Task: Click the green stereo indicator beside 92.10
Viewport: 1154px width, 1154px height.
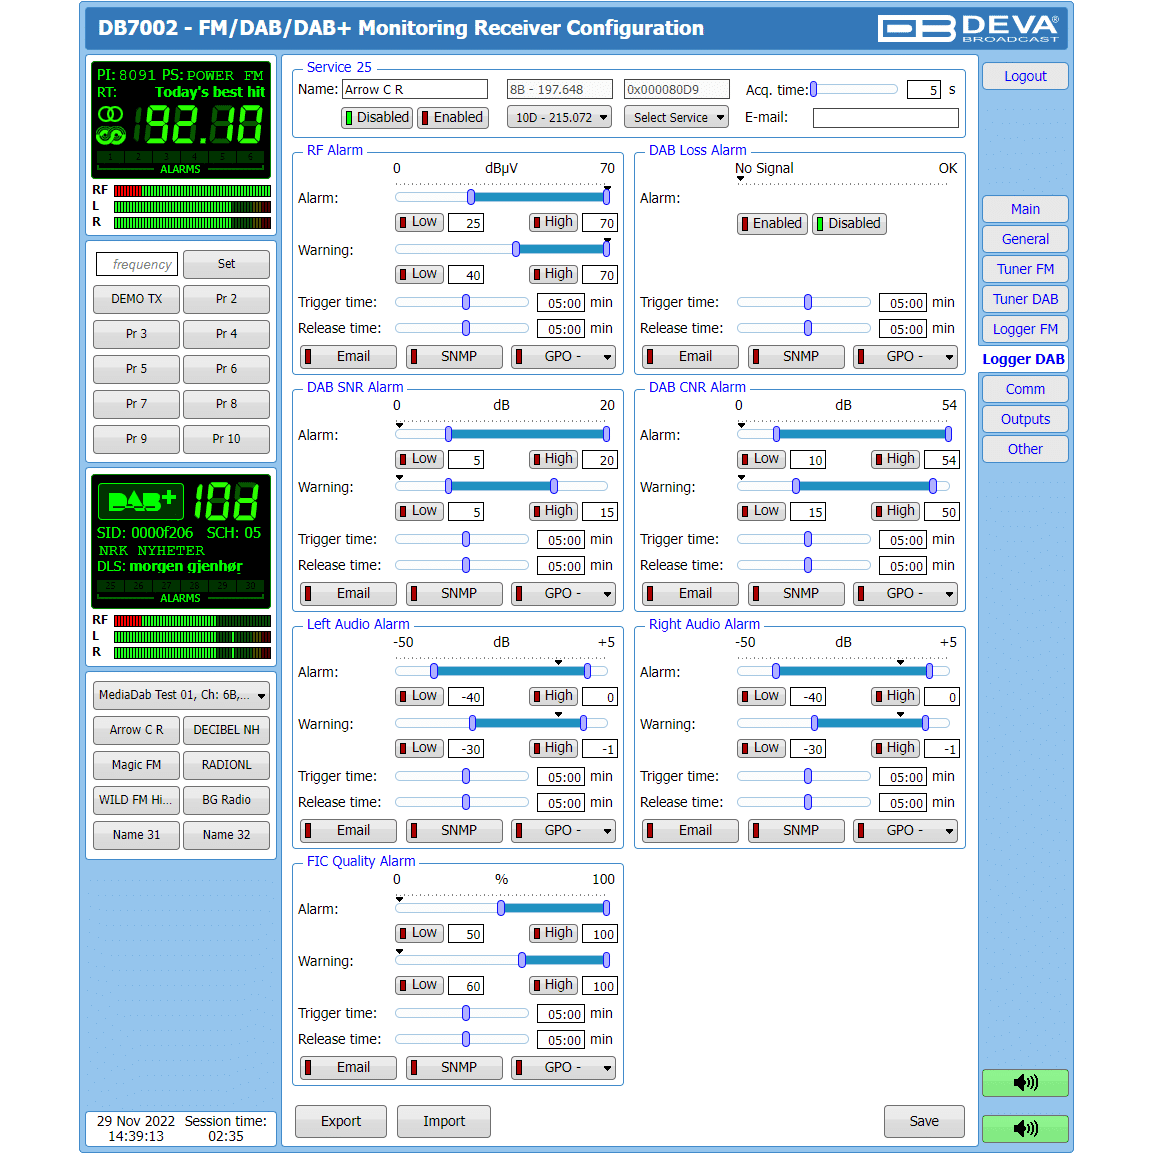Action: (111, 125)
